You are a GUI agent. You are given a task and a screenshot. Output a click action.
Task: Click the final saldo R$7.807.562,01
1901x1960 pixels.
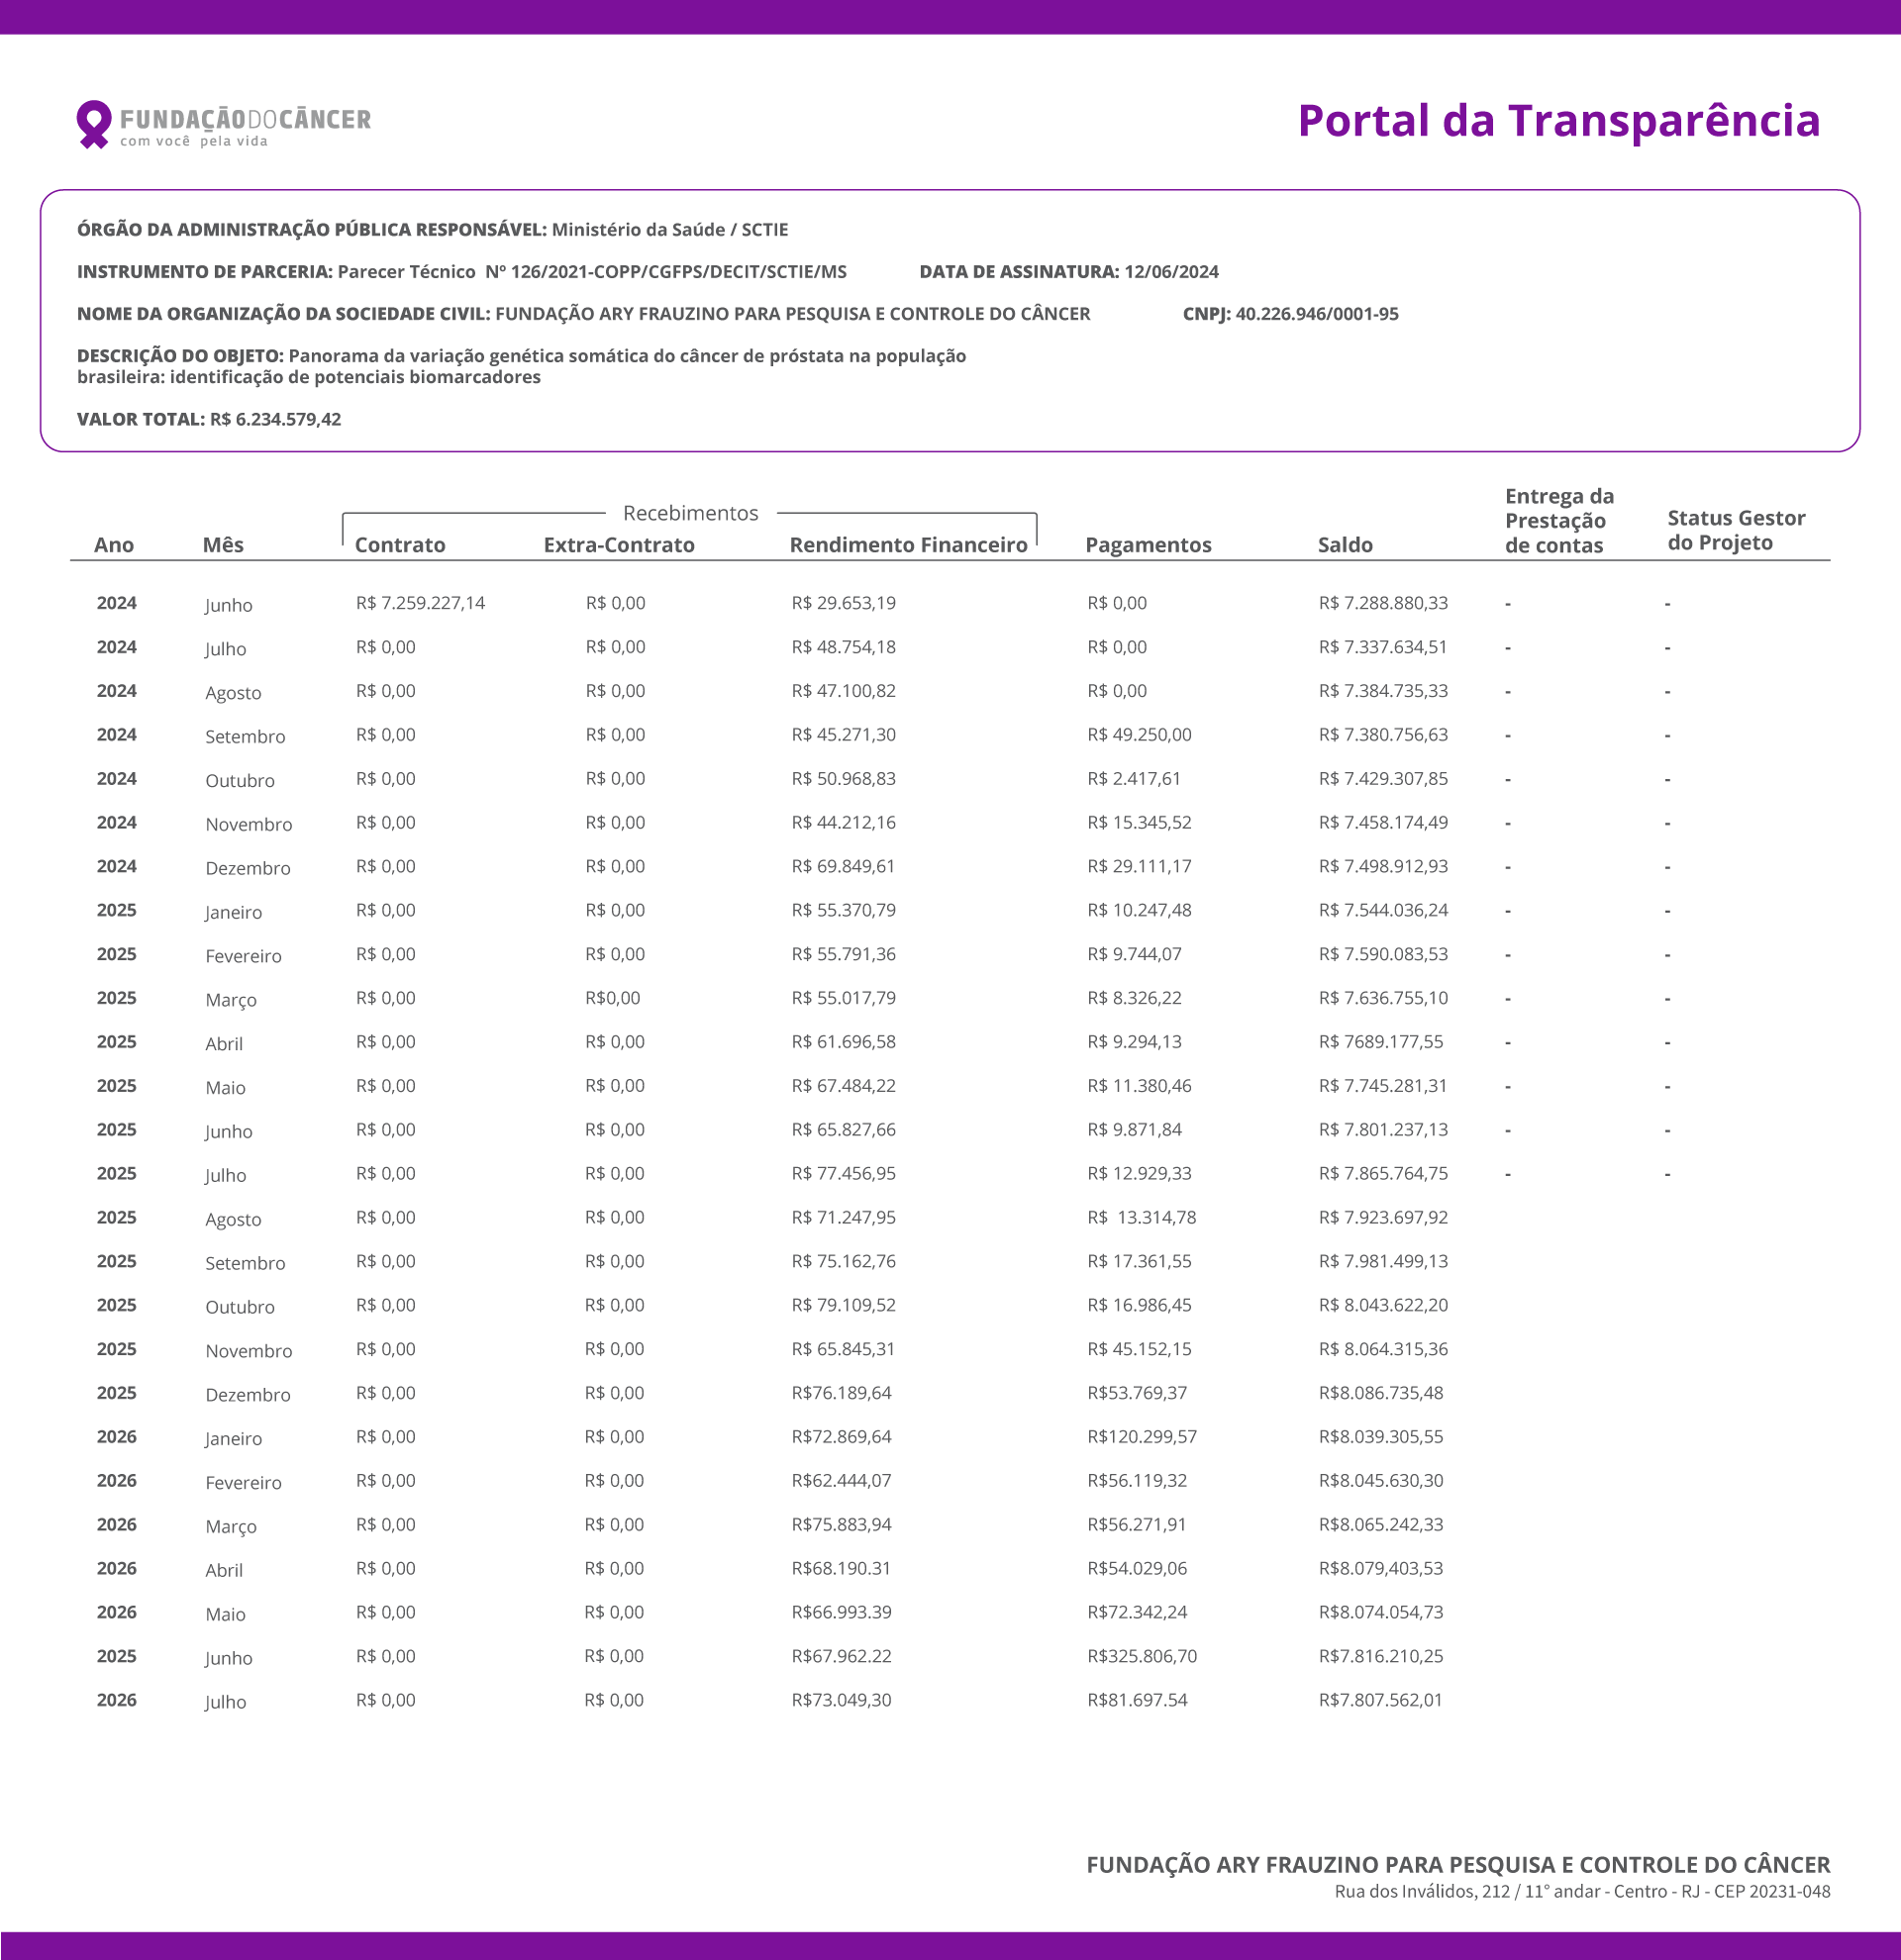(x=1381, y=1702)
